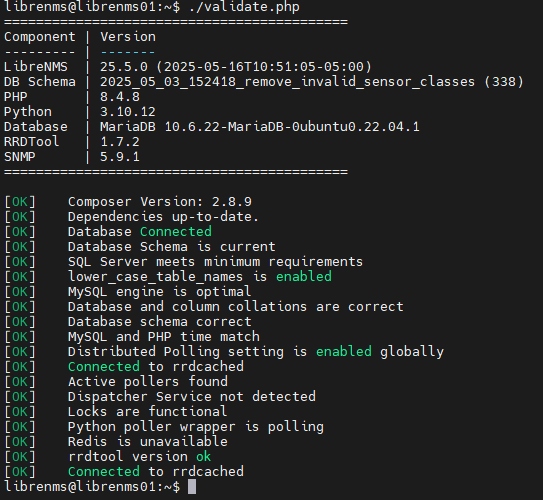Click the MariaDB database version string
Viewport: 543px width, 500px height.
(x=260, y=127)
